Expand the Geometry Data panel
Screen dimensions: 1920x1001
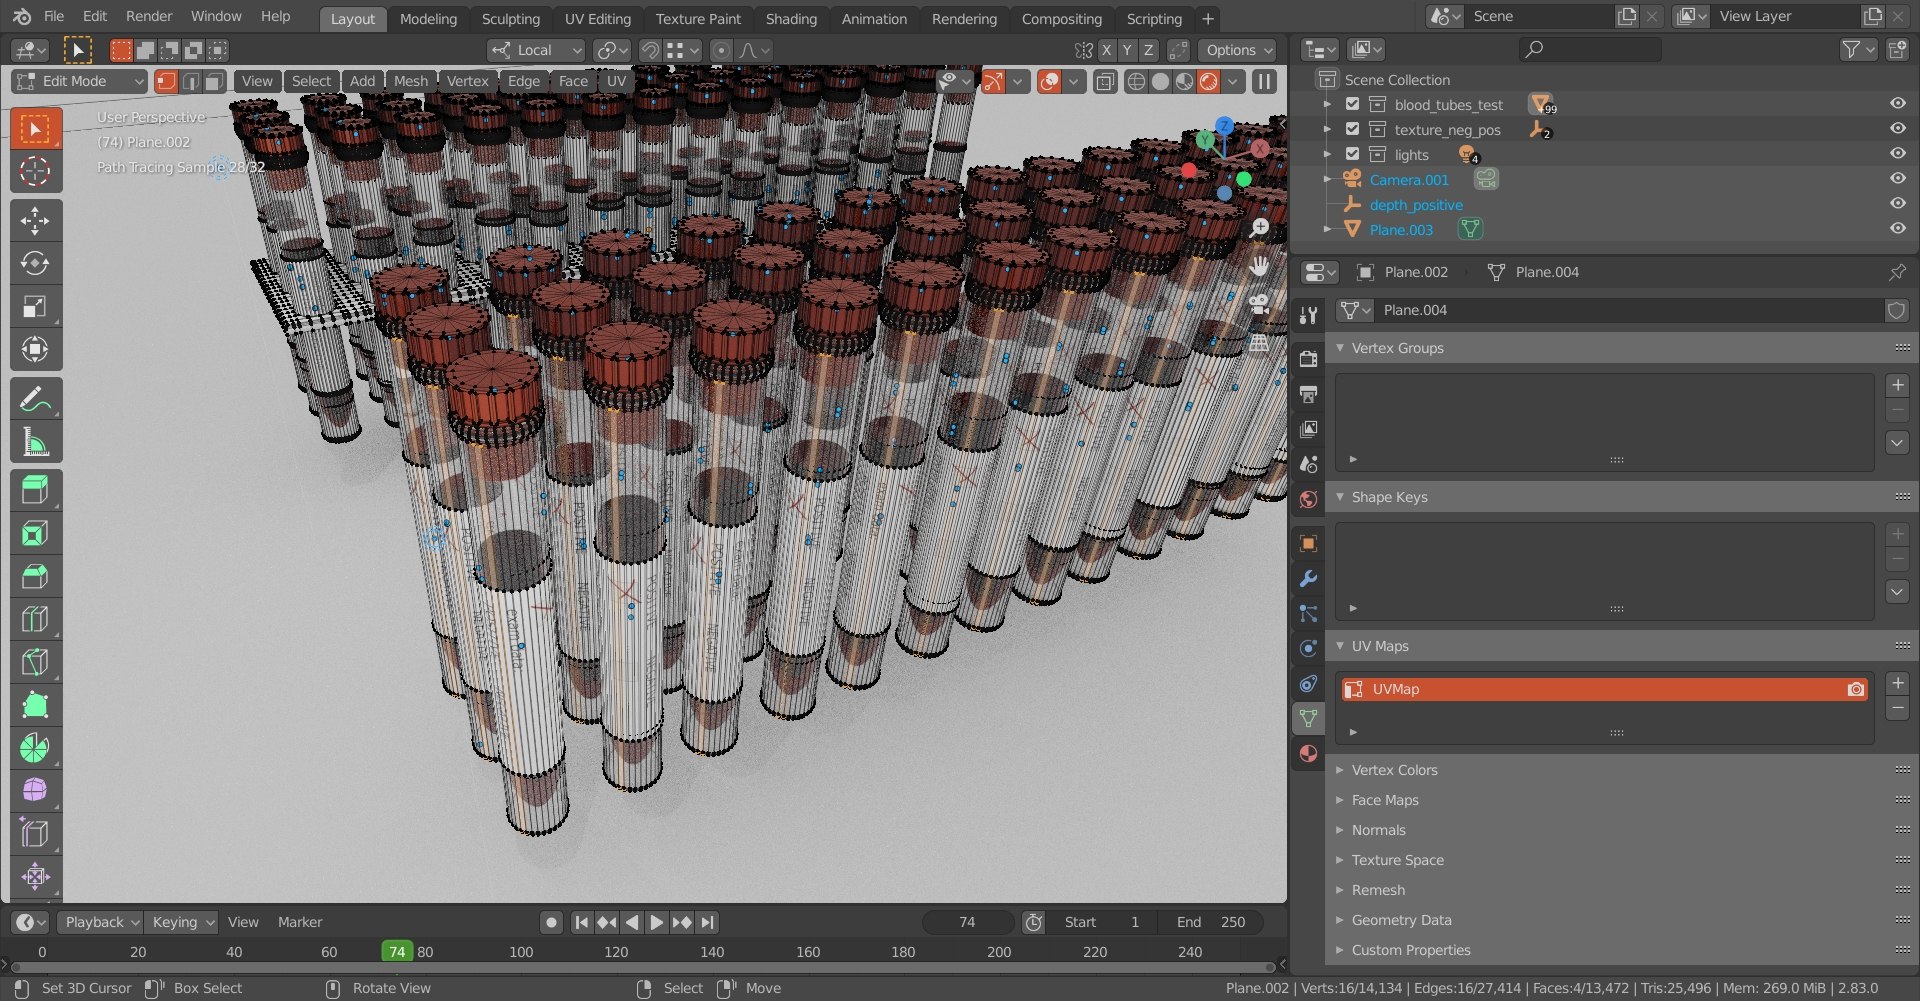pos(1340,919)
